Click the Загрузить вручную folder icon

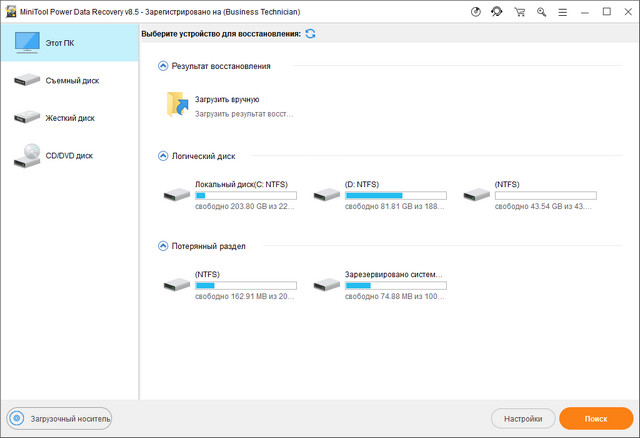[x=177, y=105]
